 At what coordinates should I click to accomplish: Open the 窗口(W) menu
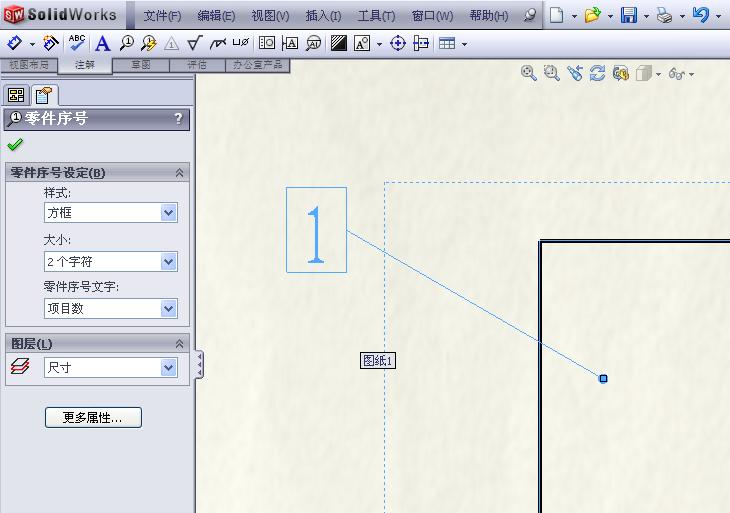click(432, 16)
